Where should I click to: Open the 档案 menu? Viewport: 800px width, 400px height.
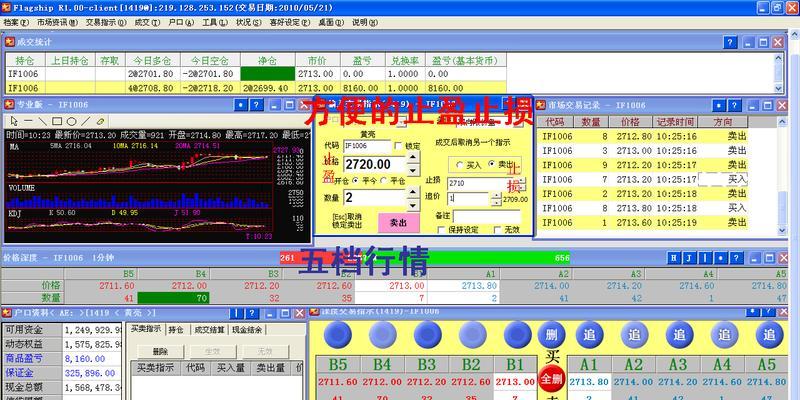pyautogui.click(x=16, y=22)
